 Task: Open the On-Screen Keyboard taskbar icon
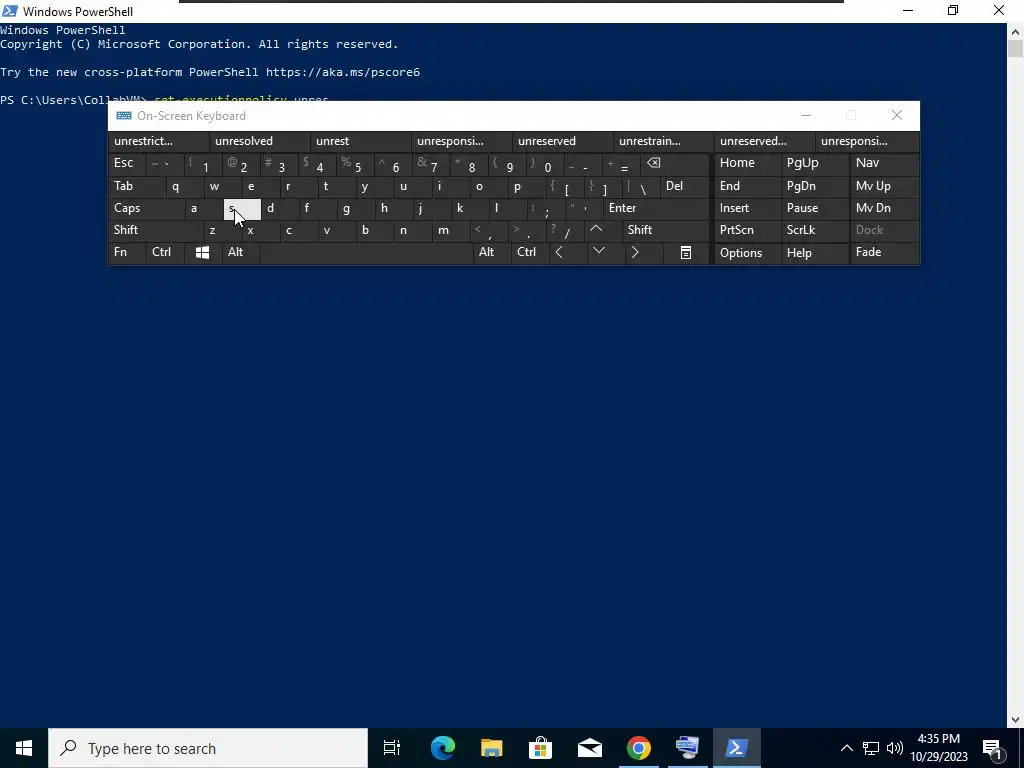tap(688, 748)
